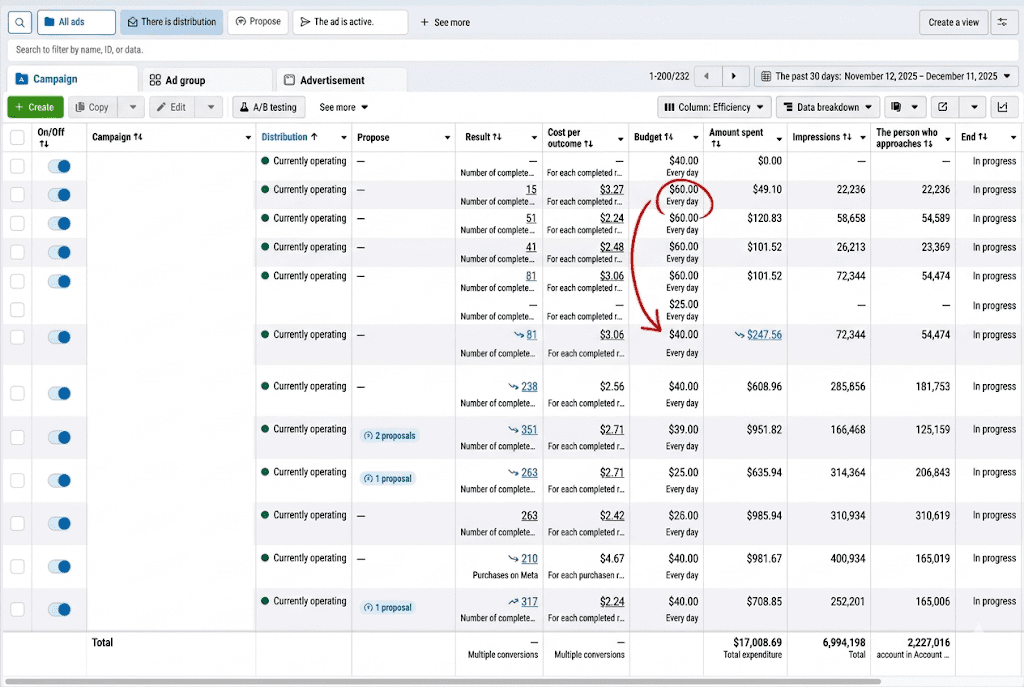Open Propose column options arrow
Image resolution: width=1024 pixels, height=687 pixels.
[x=447, y=138]
